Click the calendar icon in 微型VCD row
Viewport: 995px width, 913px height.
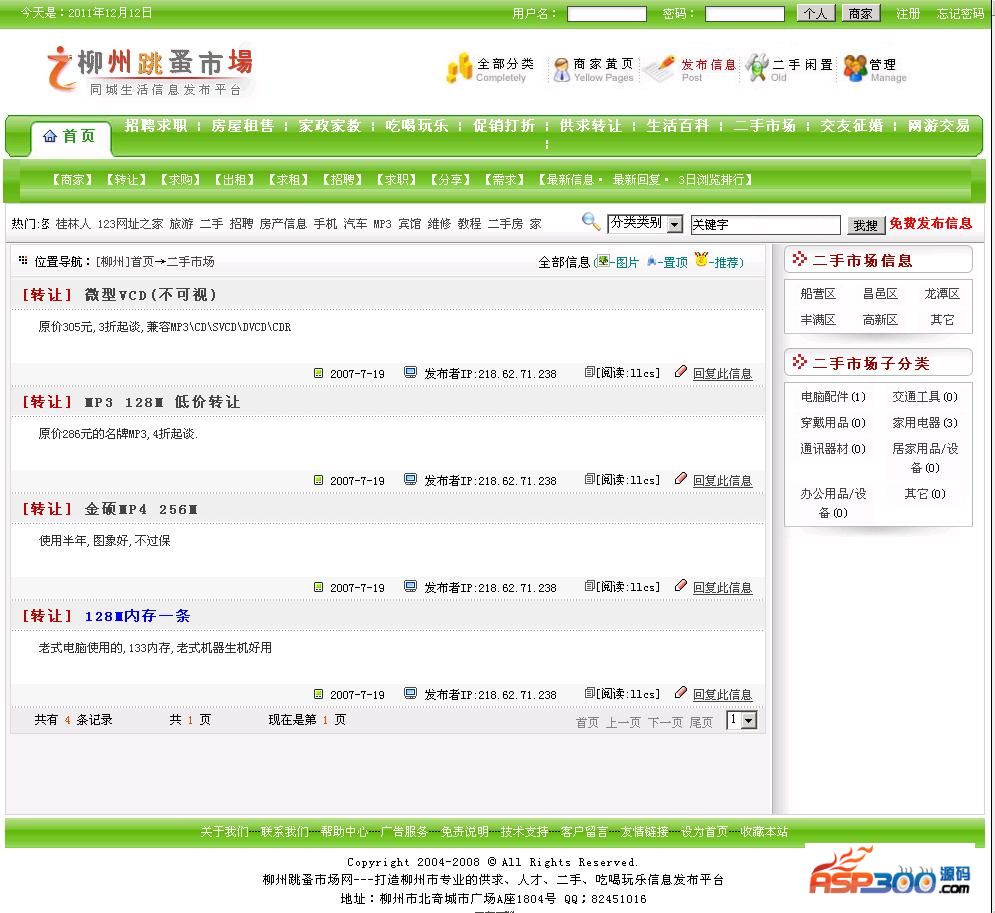(x=319, y=373)
